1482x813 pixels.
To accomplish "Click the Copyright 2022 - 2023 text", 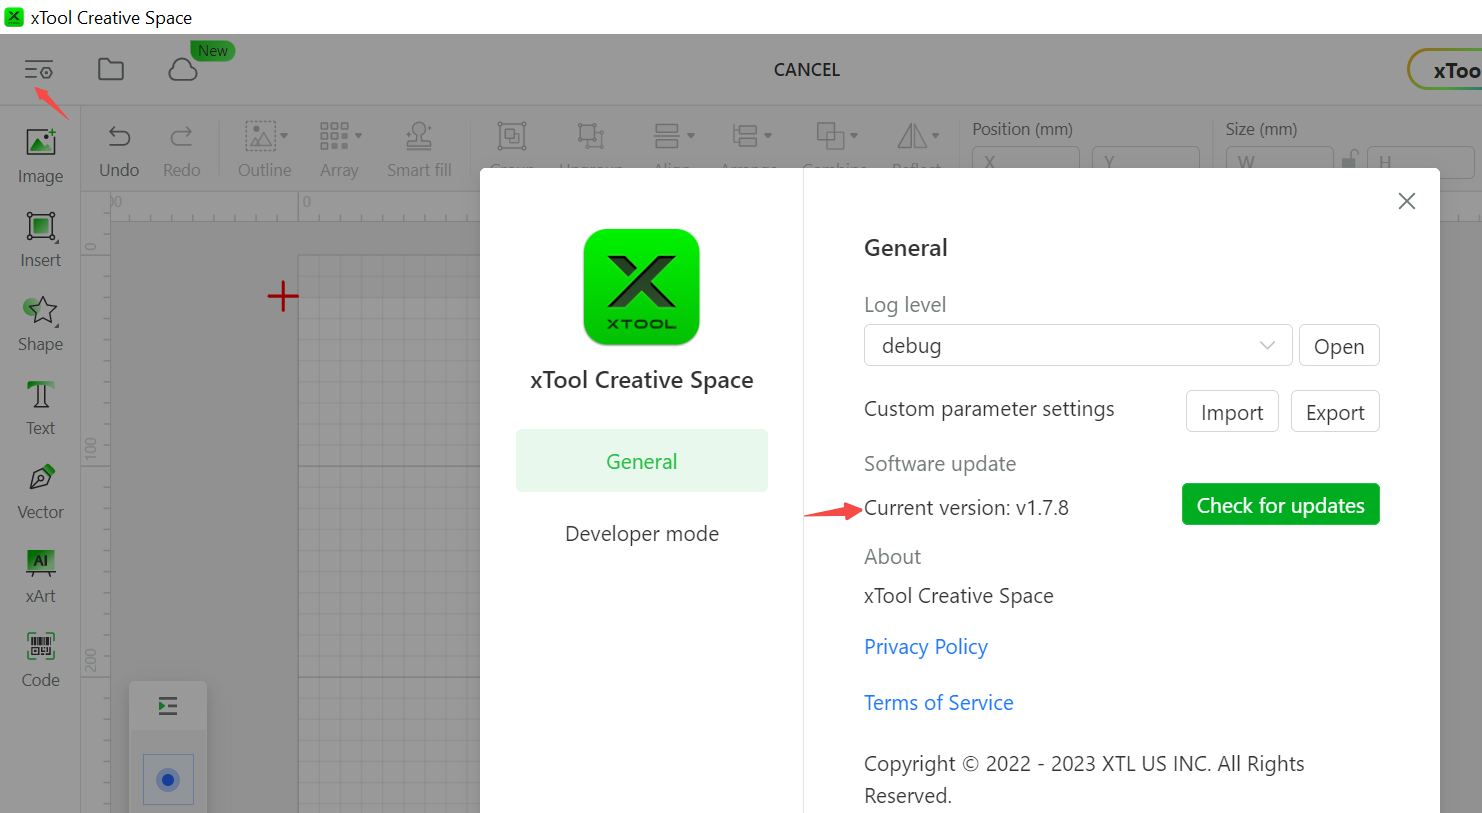I will pos(1084,779).
